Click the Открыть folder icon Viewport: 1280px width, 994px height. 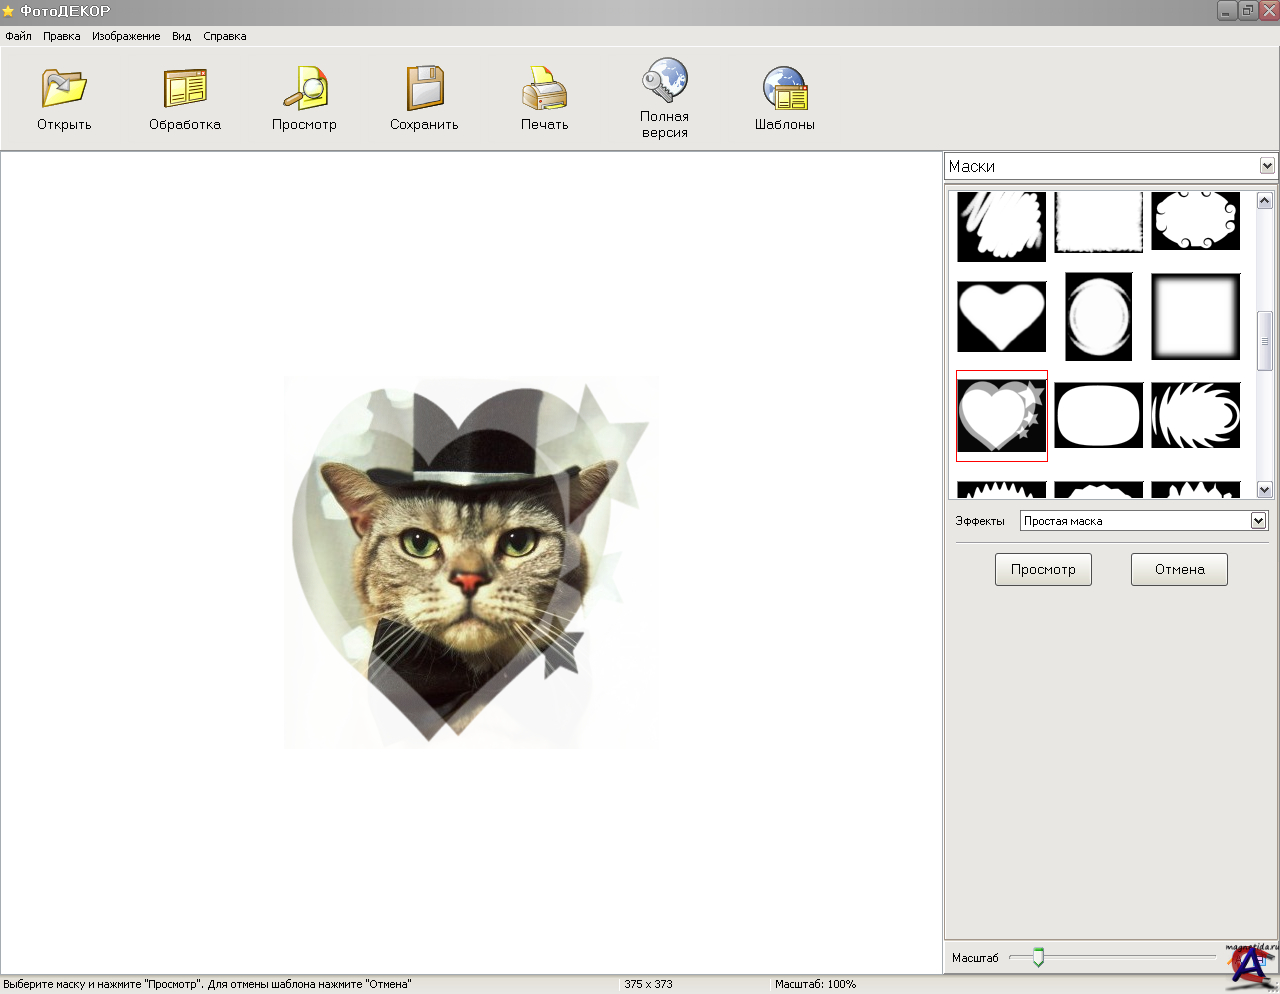pos(64,88)
